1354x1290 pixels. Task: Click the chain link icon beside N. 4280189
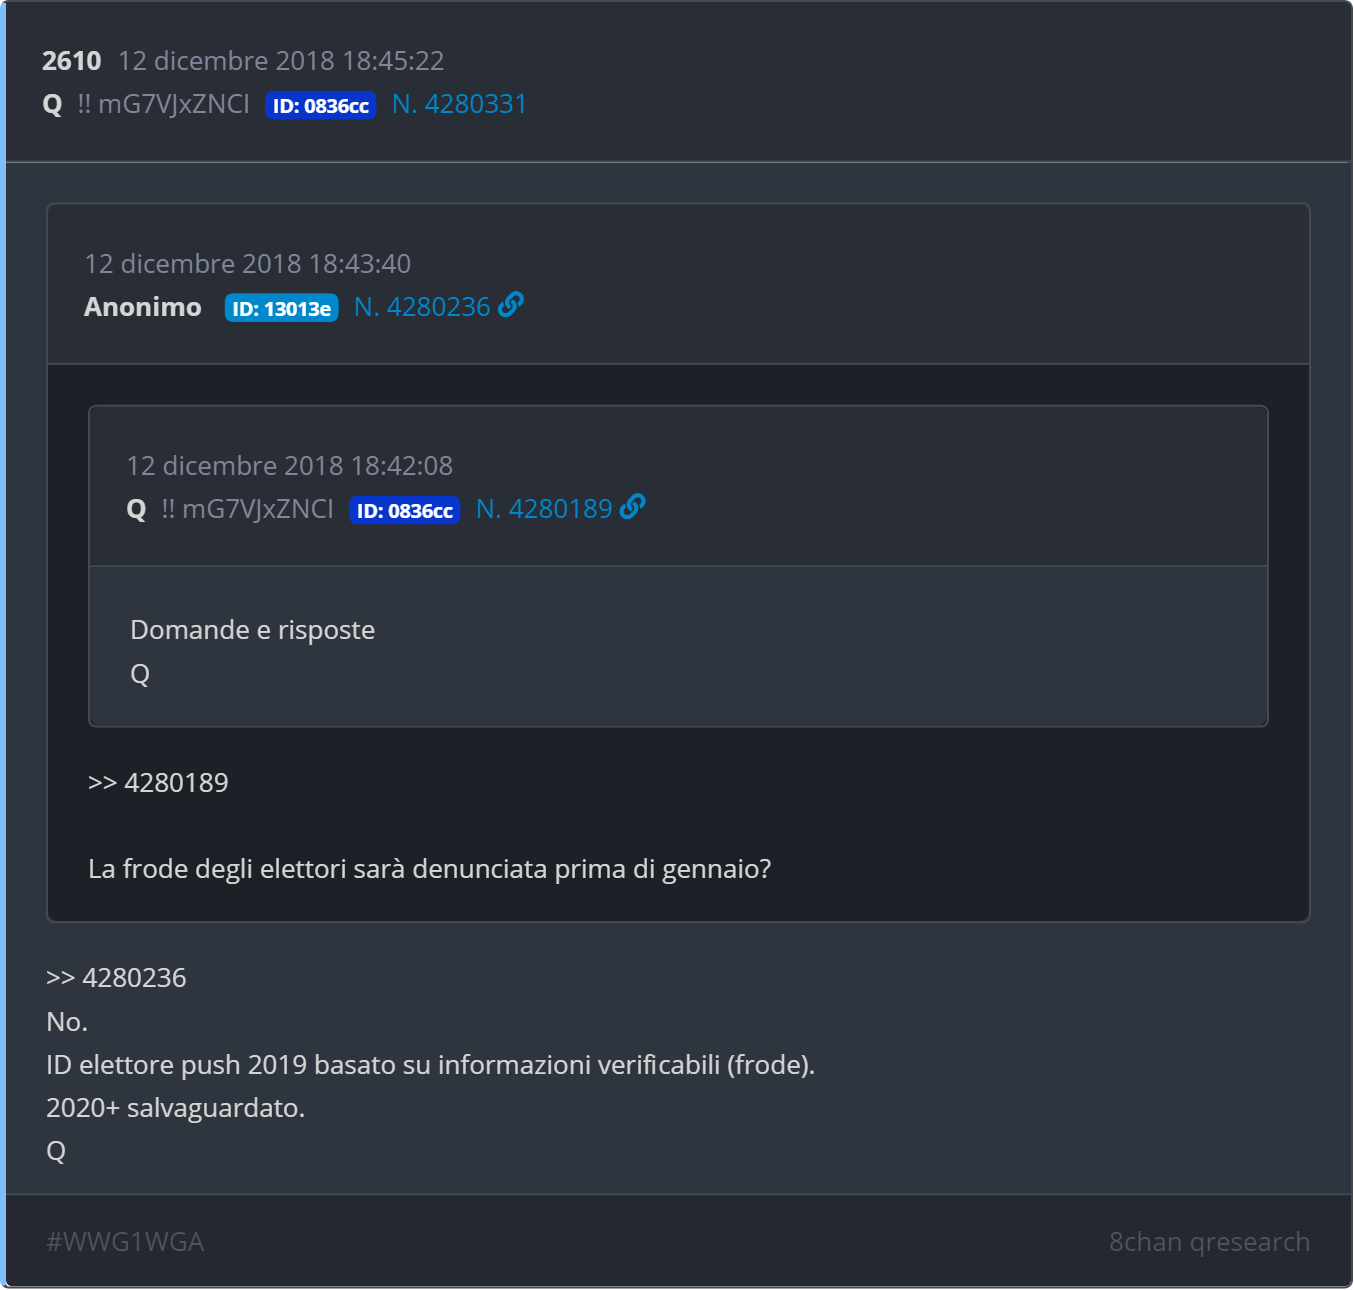coord(633,507)
